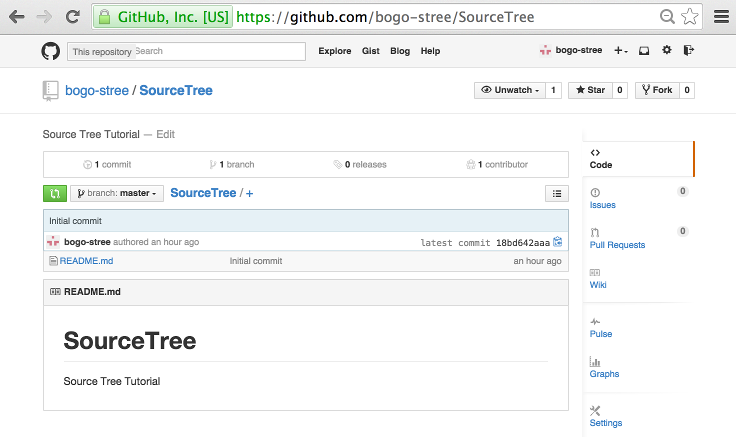Click the Pulse activity icon

pyautogui.click(x=595, y=322)
